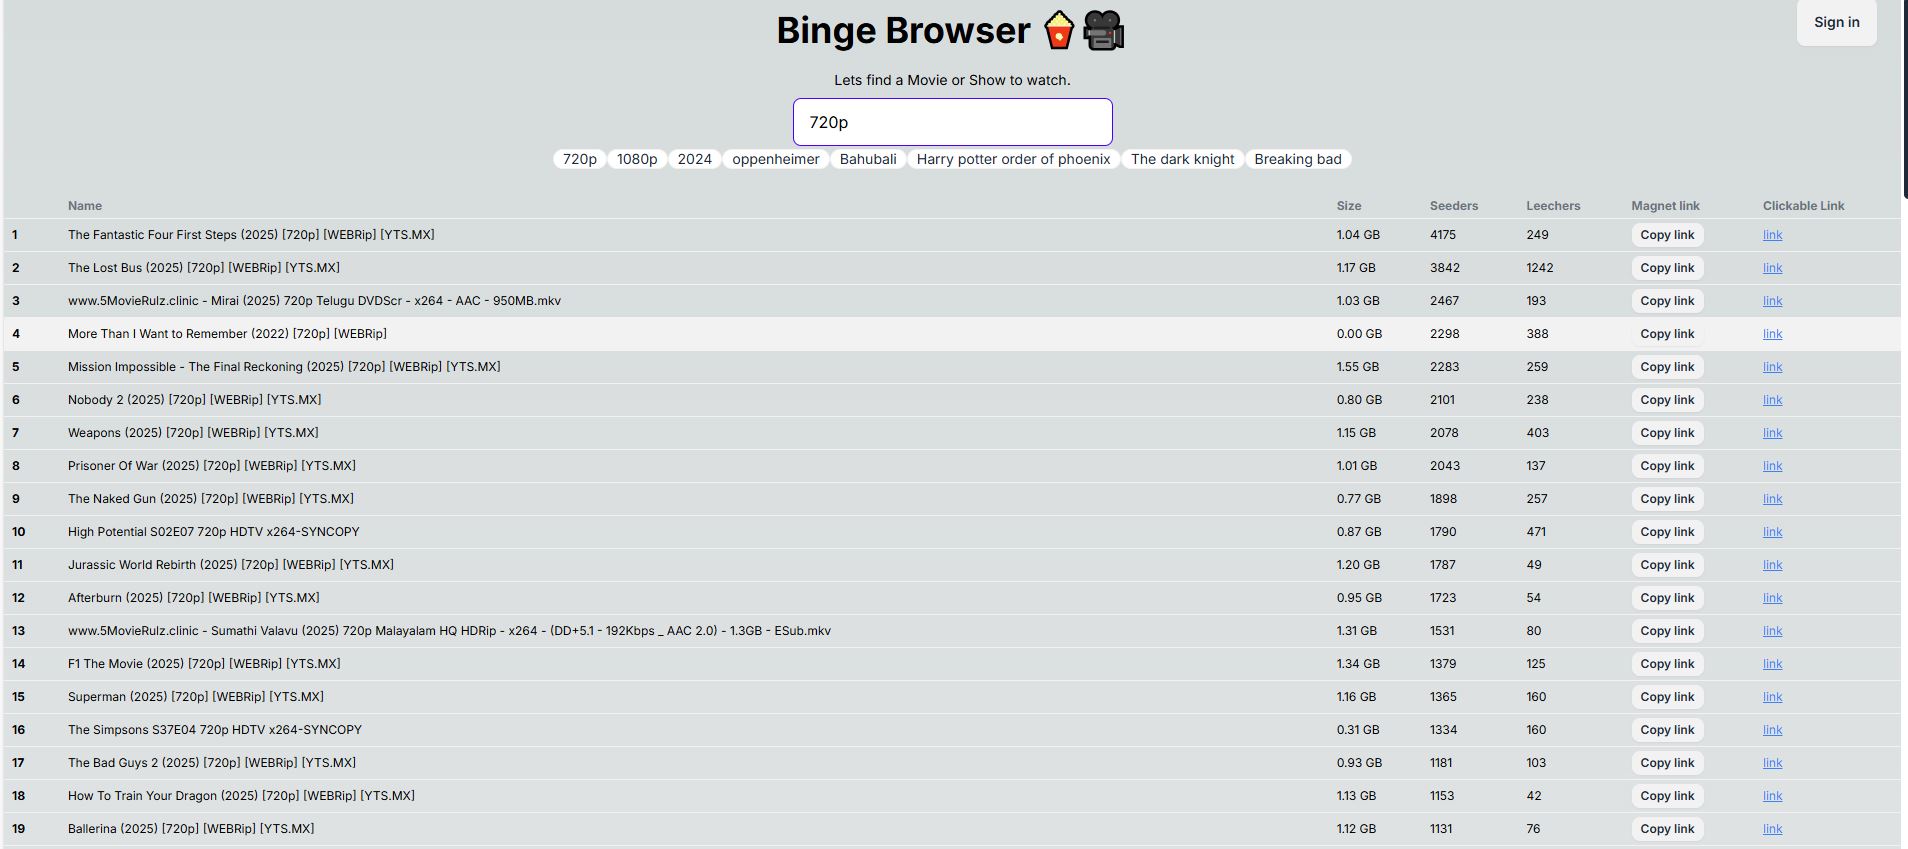Open link for The Simpsons S37E04
The image size is (1908, 849).
(x=1772, y=730)
